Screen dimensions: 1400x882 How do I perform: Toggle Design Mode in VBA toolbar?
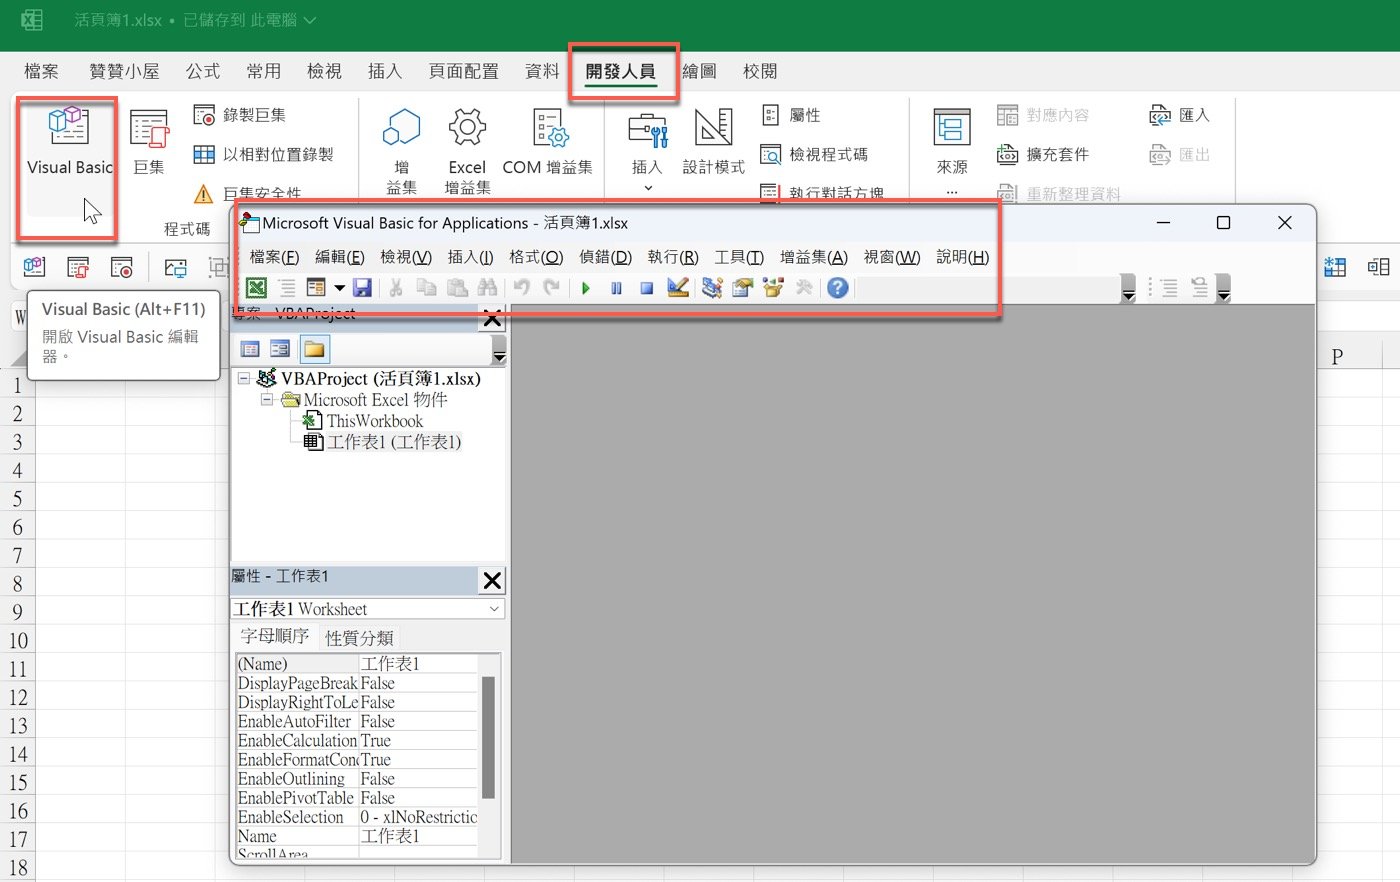(x=678, y=289)
